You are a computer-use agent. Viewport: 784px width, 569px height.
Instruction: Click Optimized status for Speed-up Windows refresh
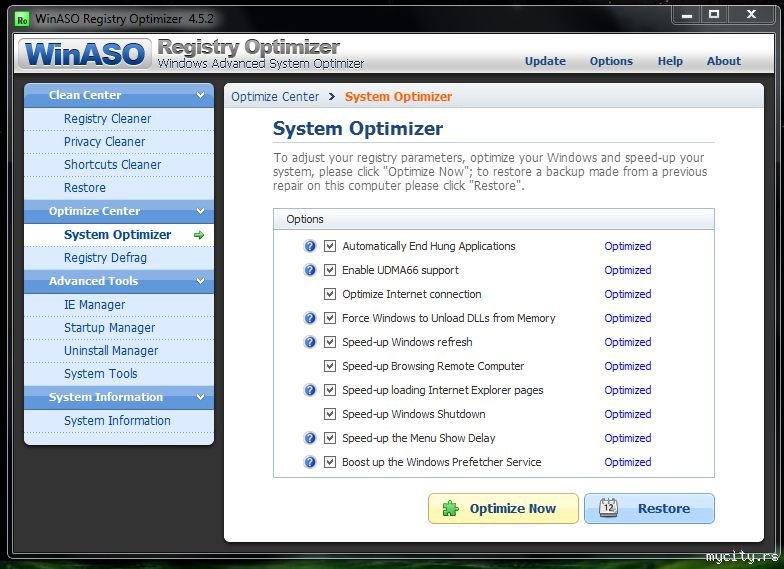click(x=628, y=342)
